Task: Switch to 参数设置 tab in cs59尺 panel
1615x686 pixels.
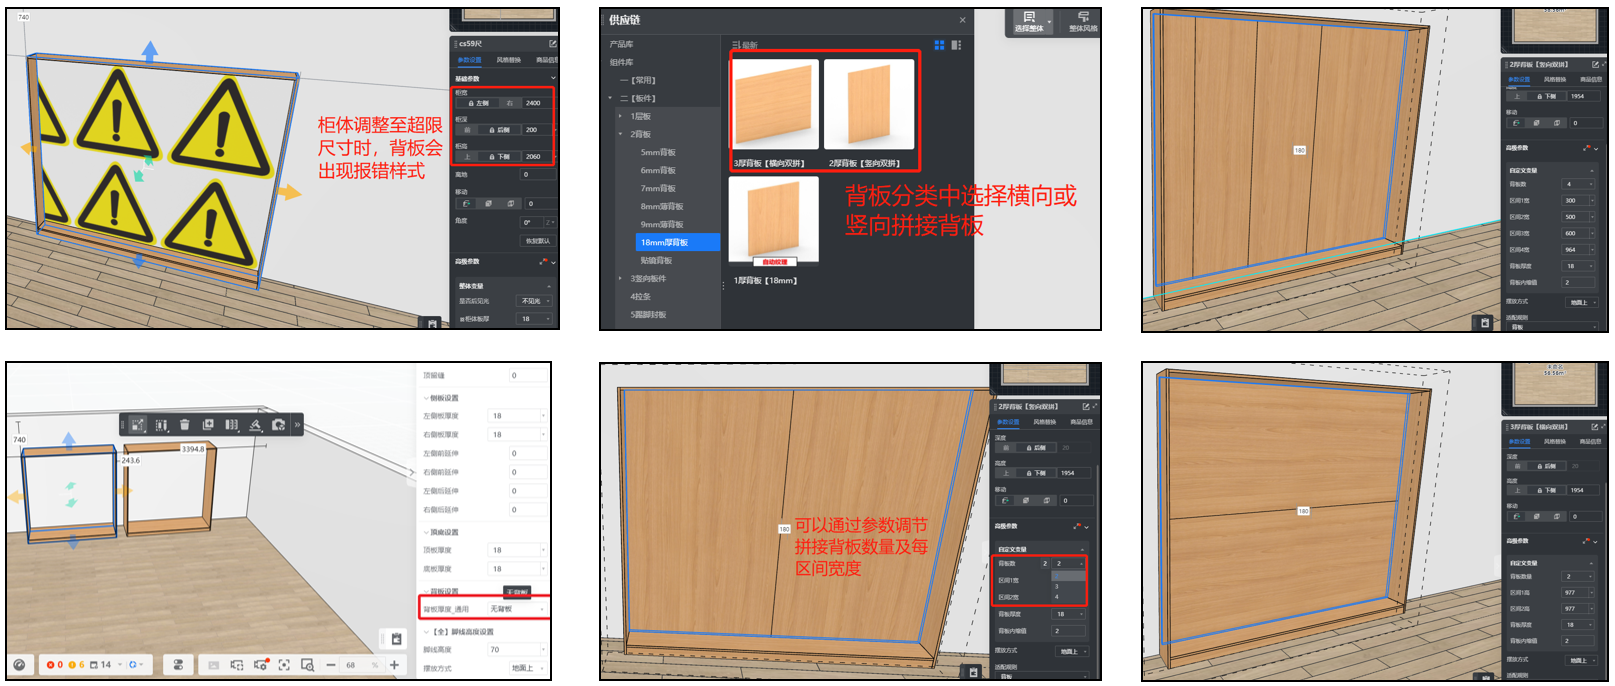Action: [469, 60]
